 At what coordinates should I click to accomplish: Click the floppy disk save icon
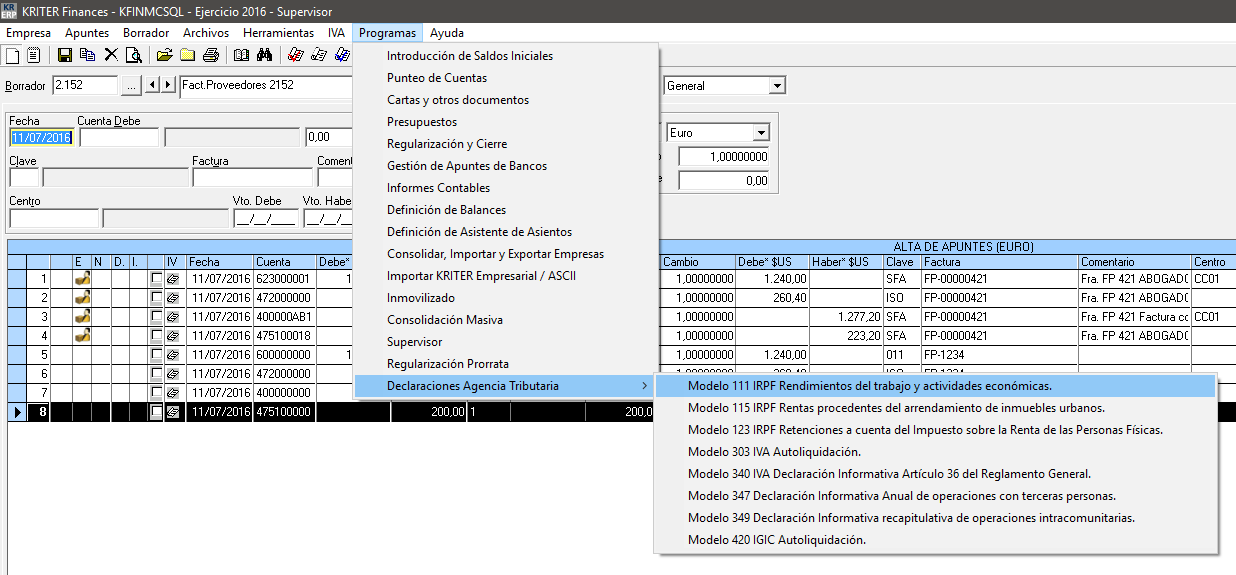tap(65, 55)
